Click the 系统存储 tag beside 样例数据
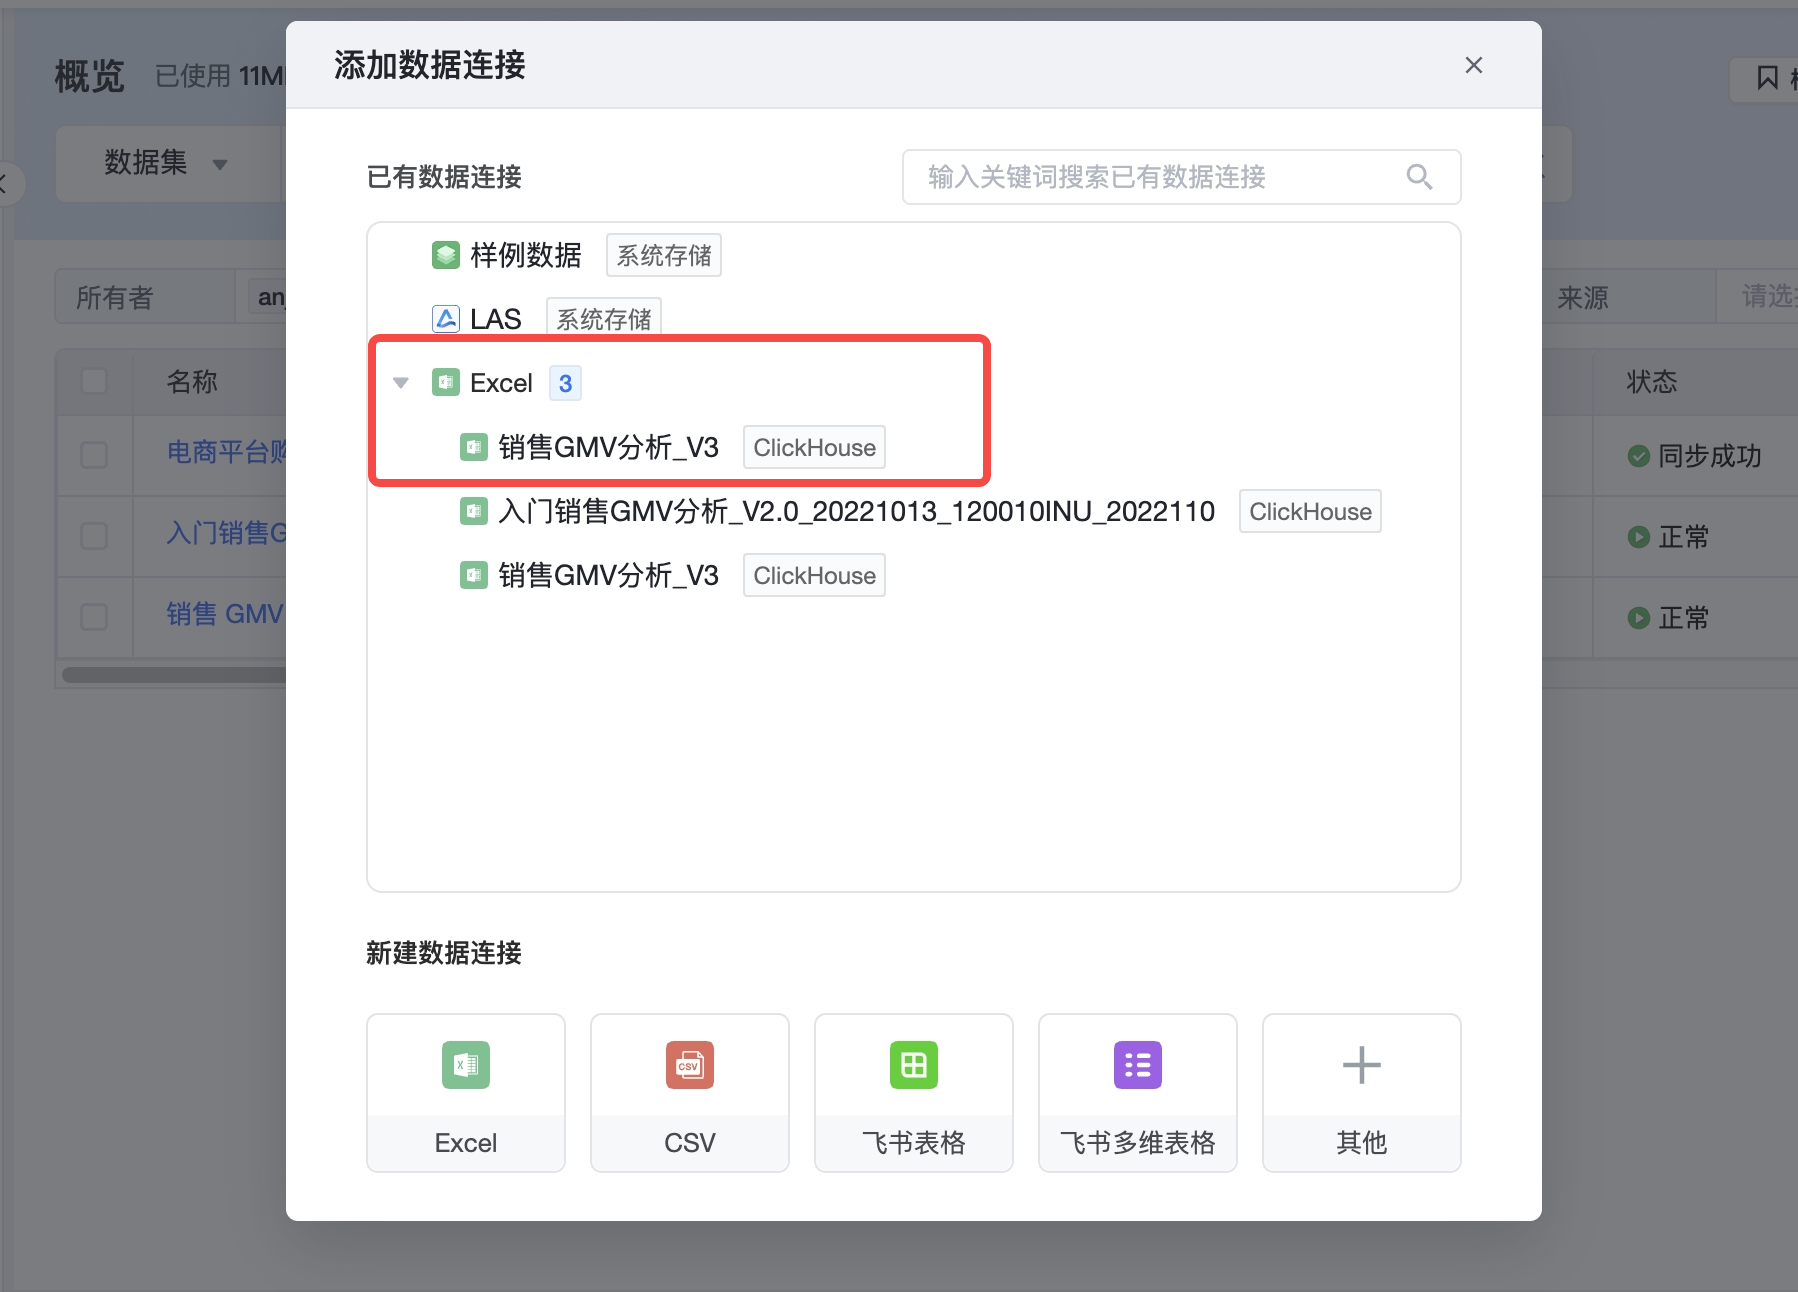The image size is (1798, 1292). click(664, 255)
